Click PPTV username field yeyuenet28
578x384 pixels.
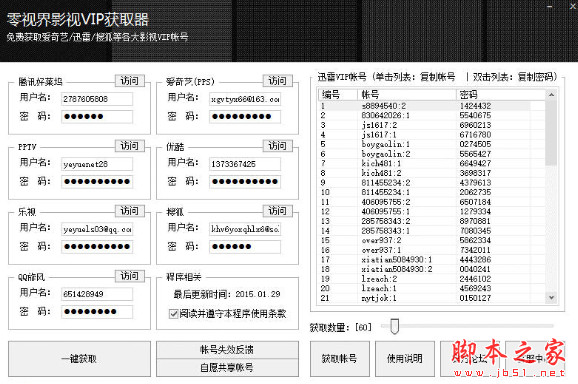(x=97, y=164)
